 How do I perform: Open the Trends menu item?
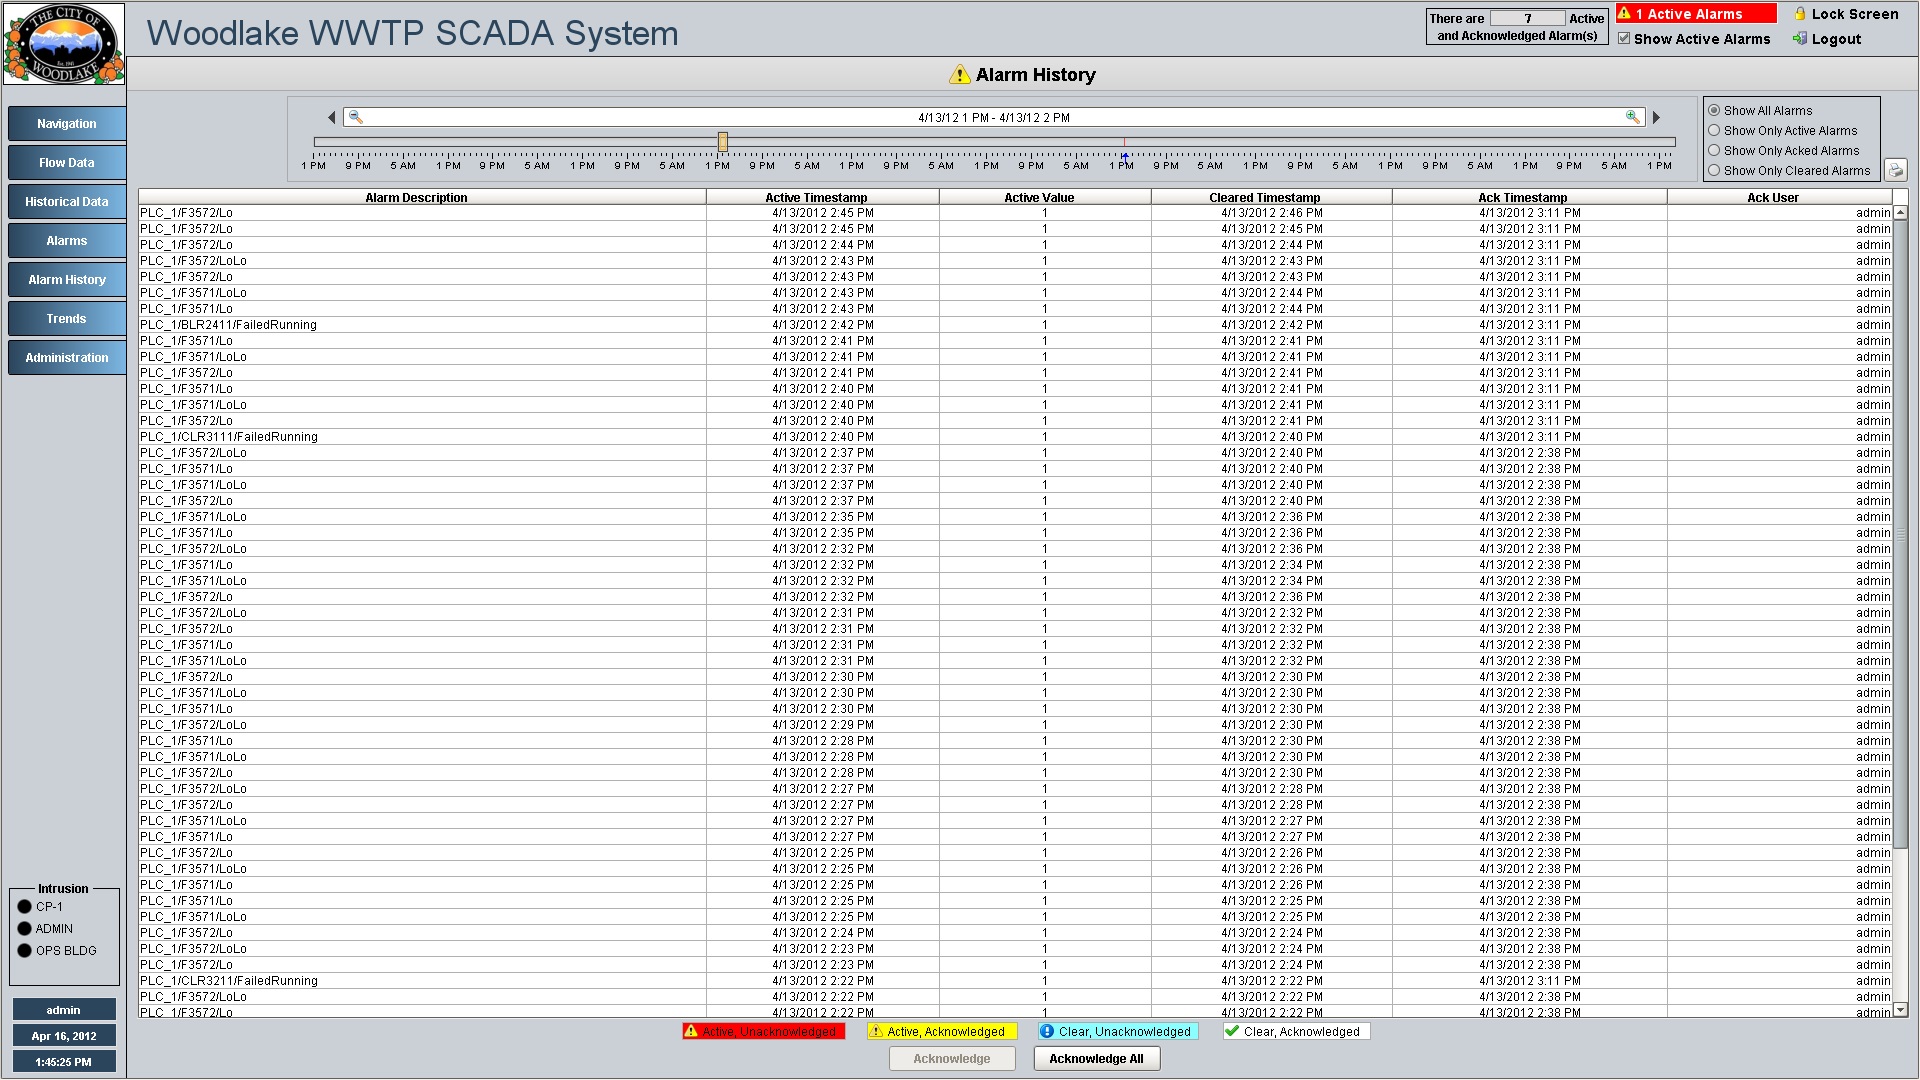click(66, 319)
